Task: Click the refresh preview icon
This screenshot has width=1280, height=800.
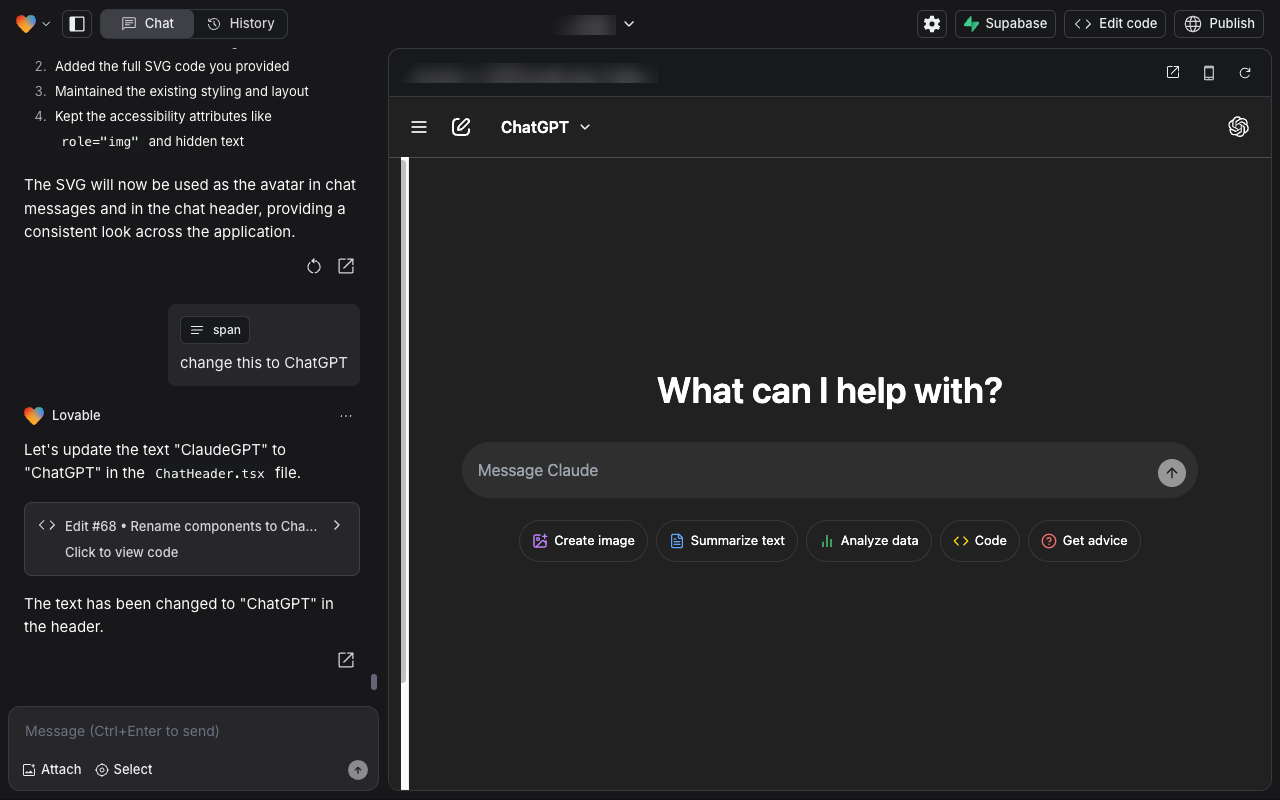Action: (1245, 73)
